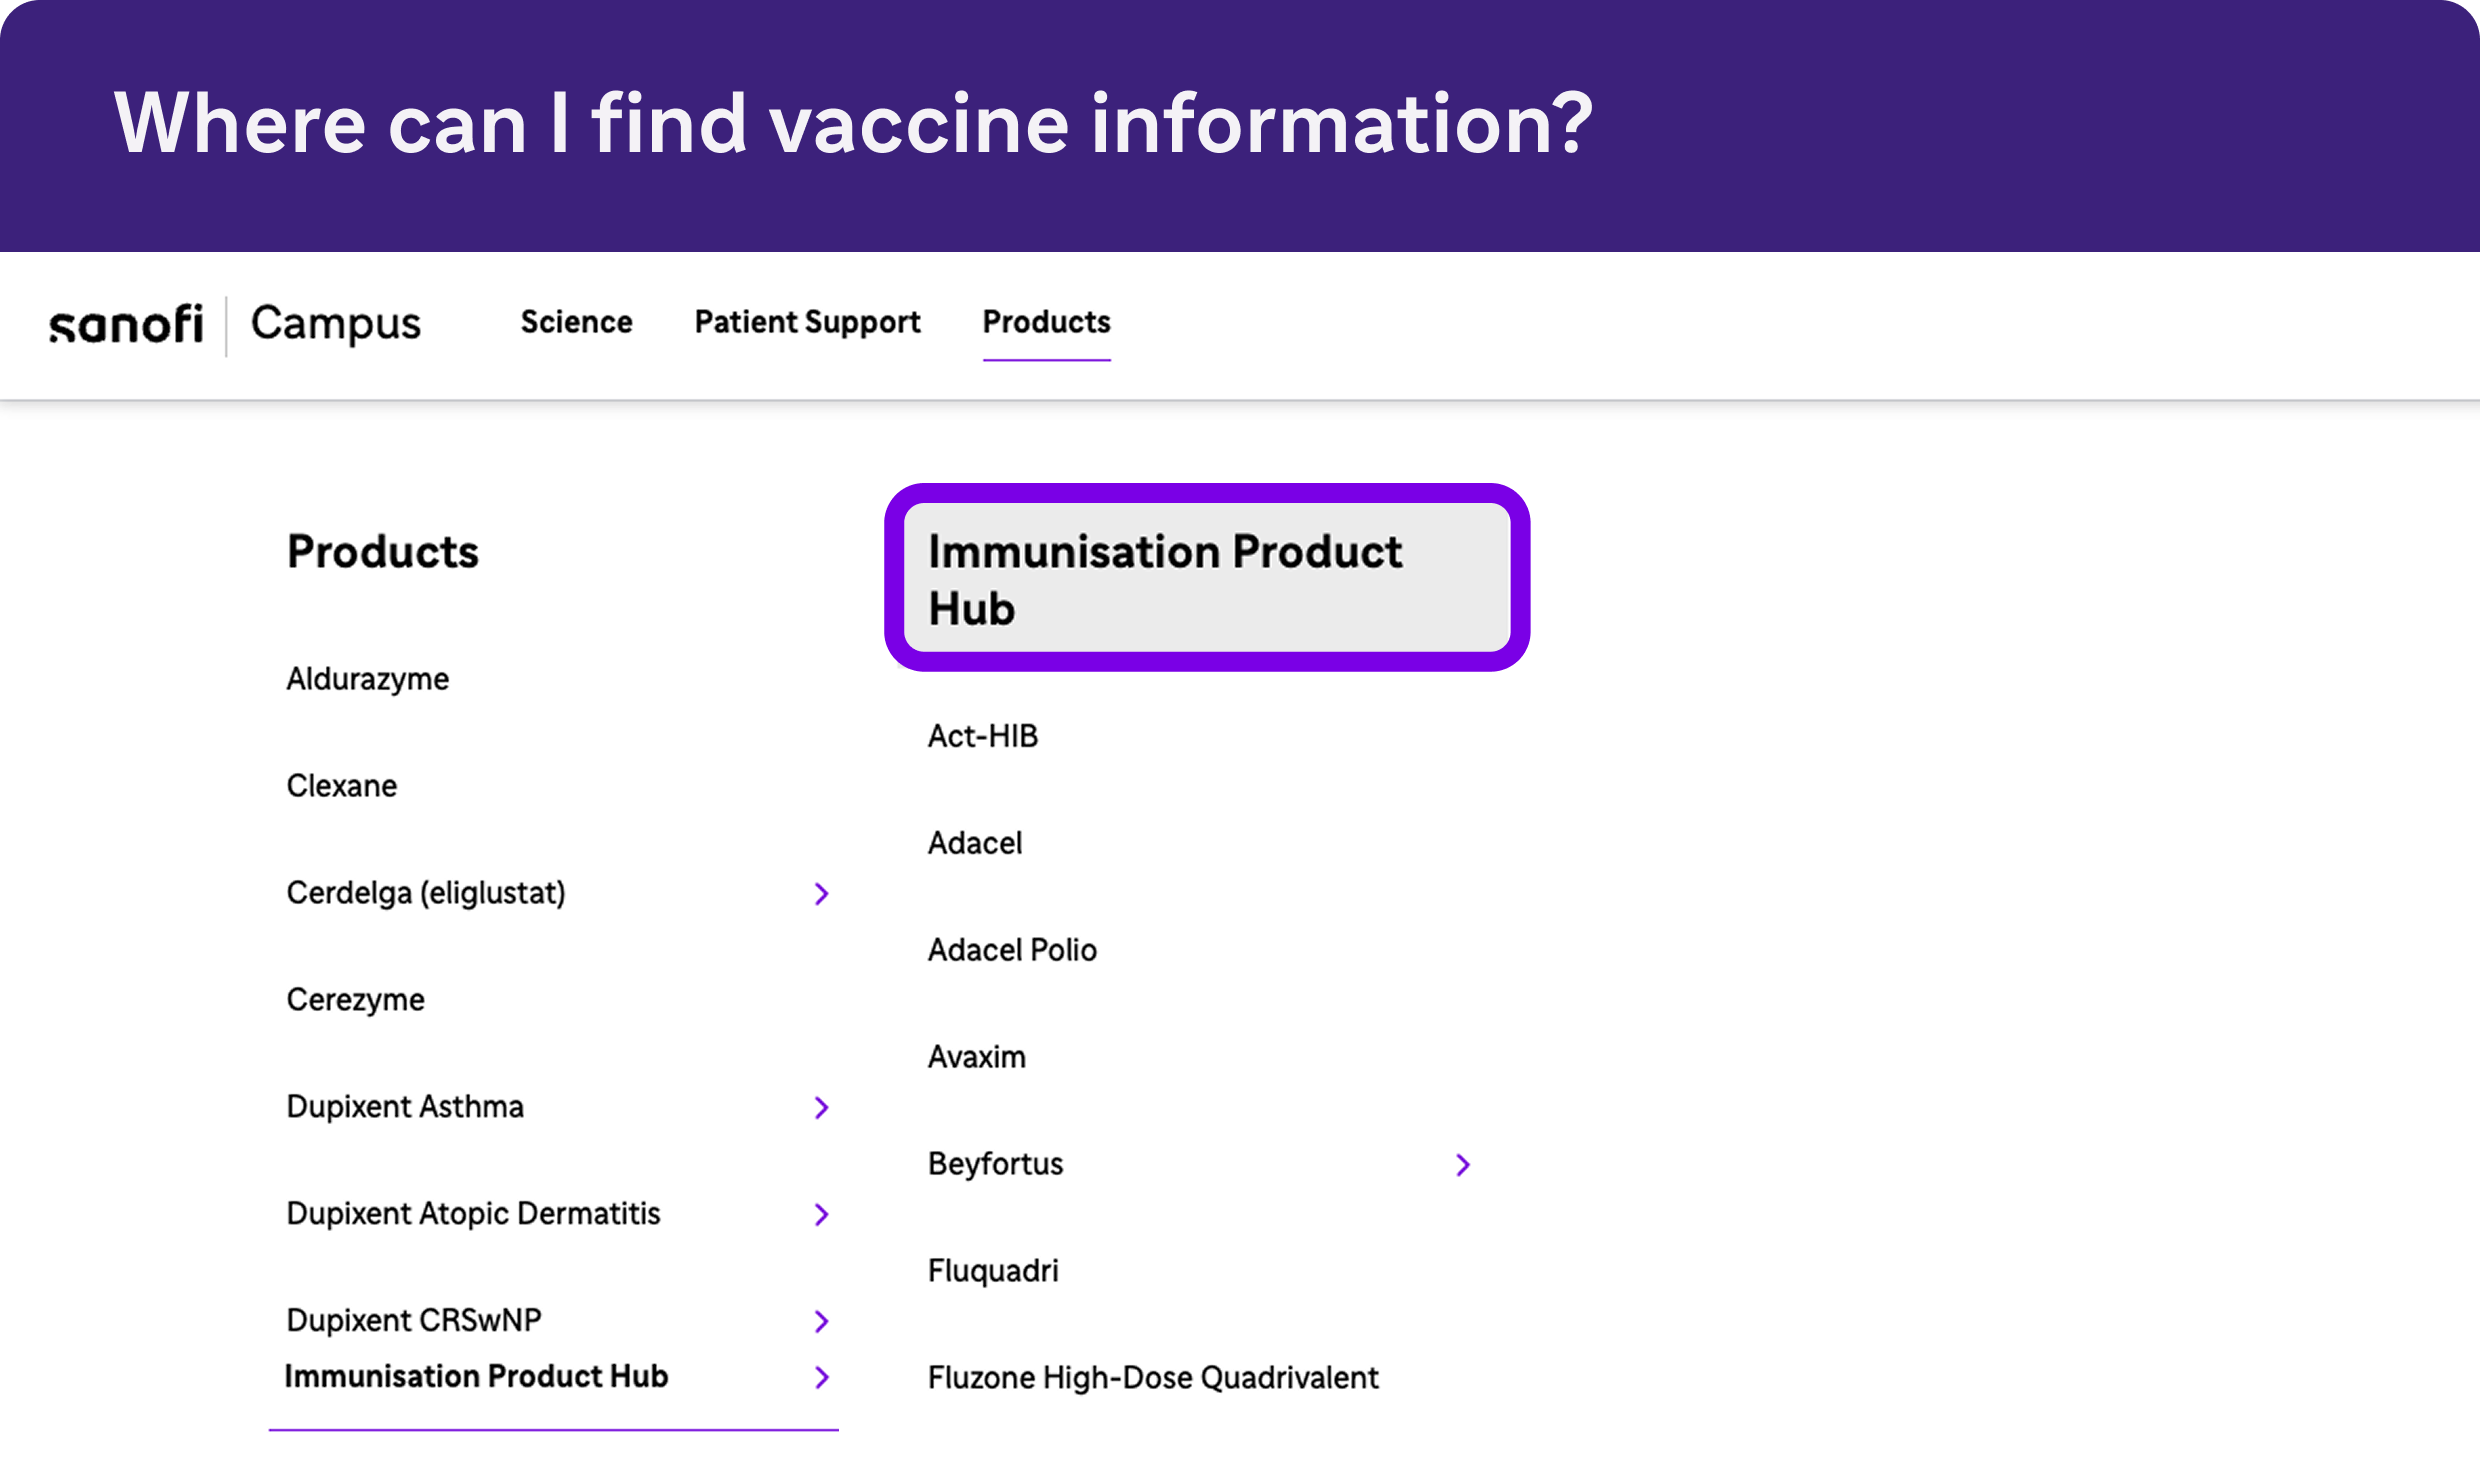The height and width of the screenshot is (1461, 2480).
Task: Choose Adacel Polio in the hub list
Action: (1012, 951)
